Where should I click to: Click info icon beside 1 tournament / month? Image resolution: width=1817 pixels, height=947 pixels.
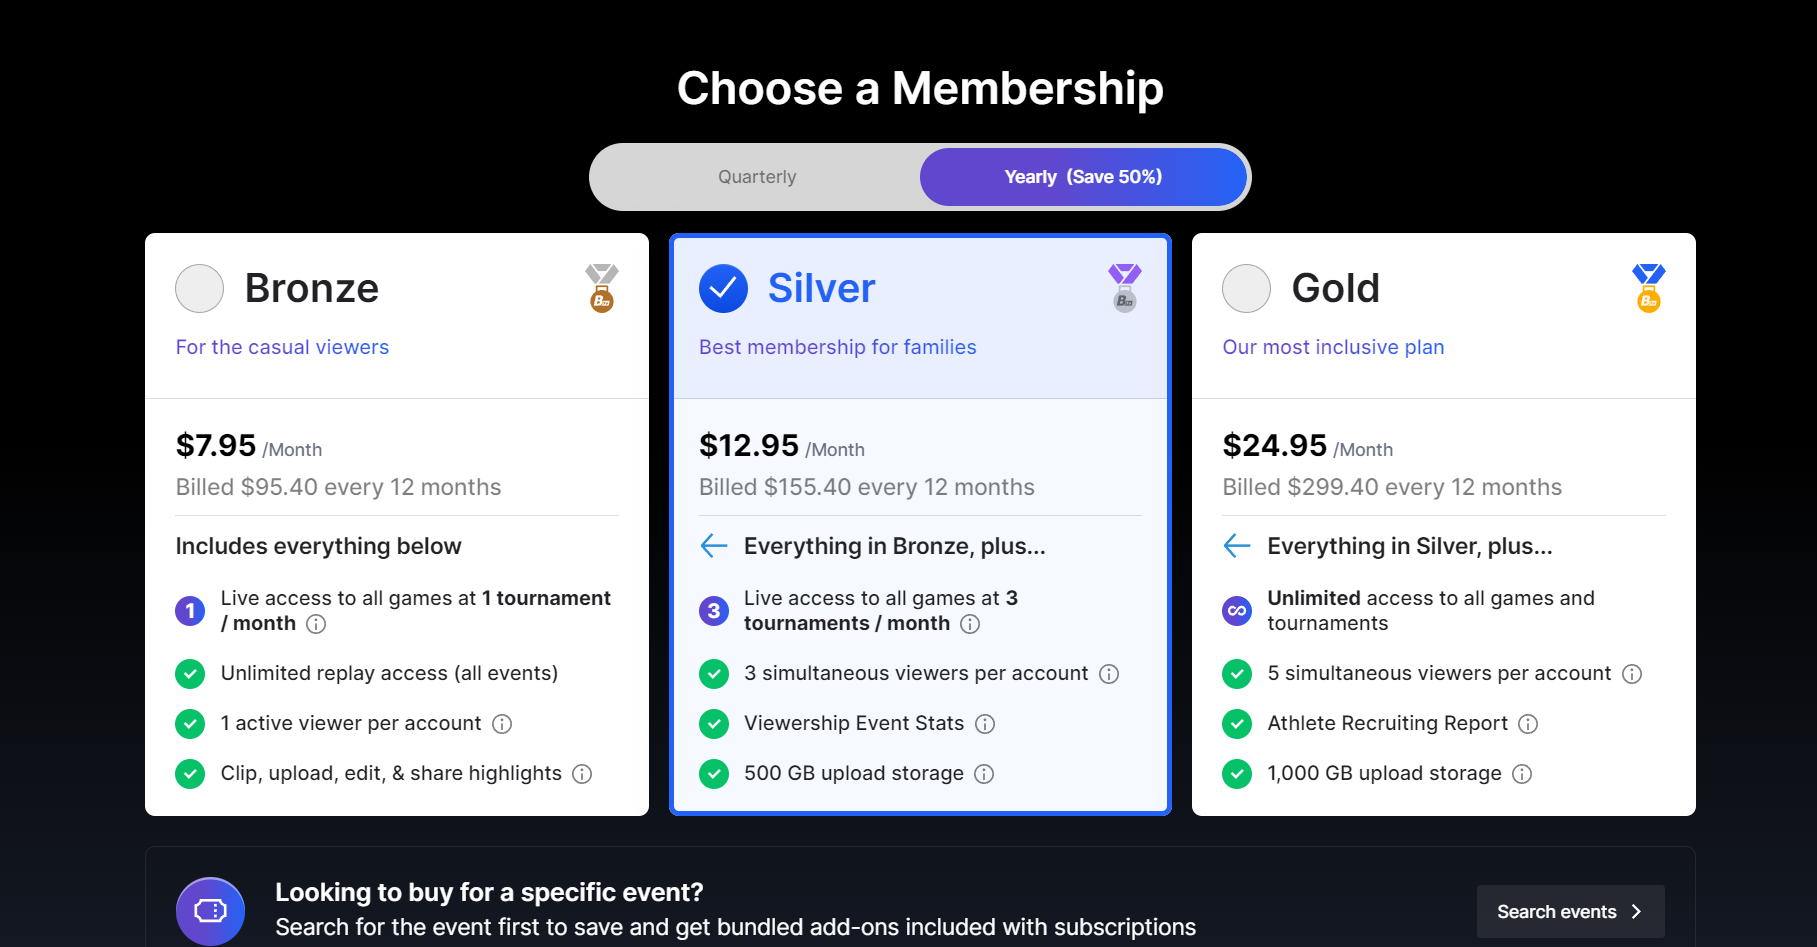tap(316, 624)
